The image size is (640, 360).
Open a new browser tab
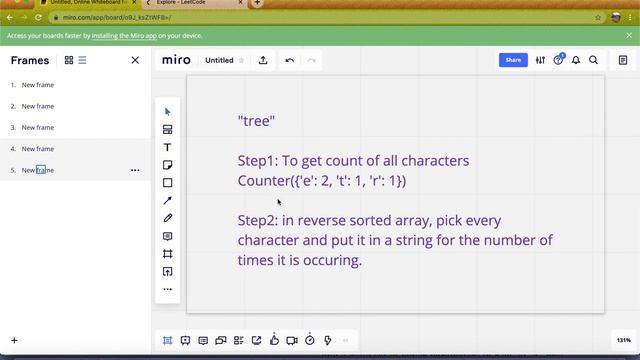click(x=257, y=3)
